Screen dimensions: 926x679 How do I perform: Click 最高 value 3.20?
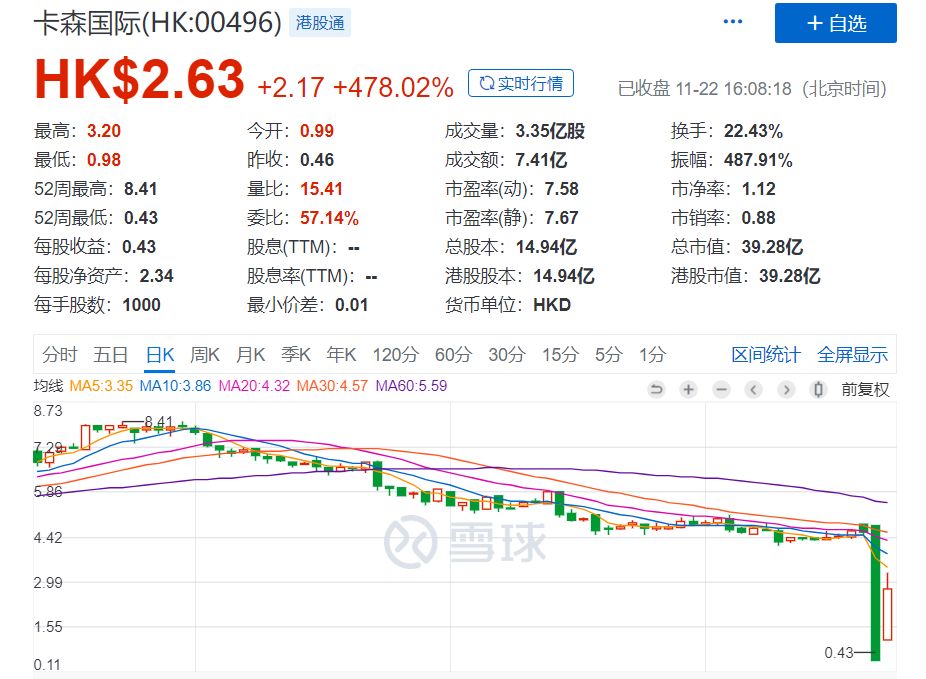pos(104,130)
